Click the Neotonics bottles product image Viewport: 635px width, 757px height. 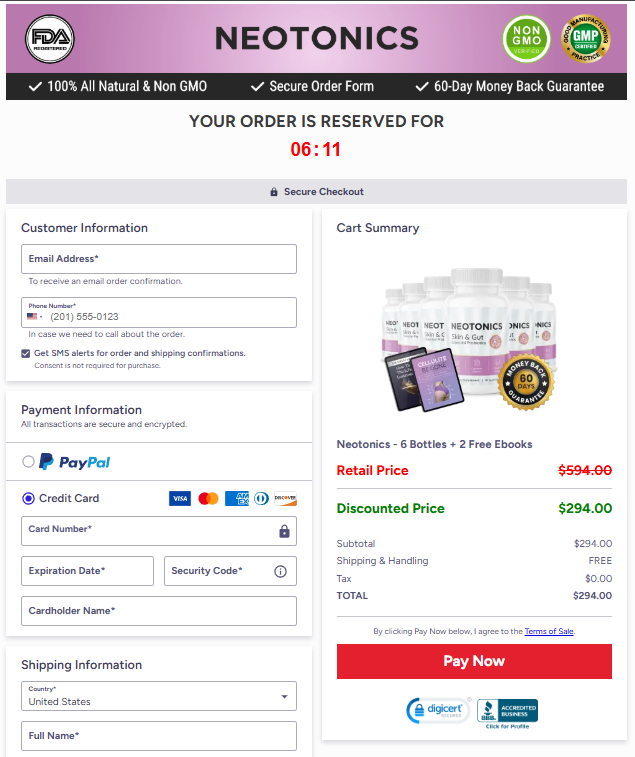coord(470,339)
